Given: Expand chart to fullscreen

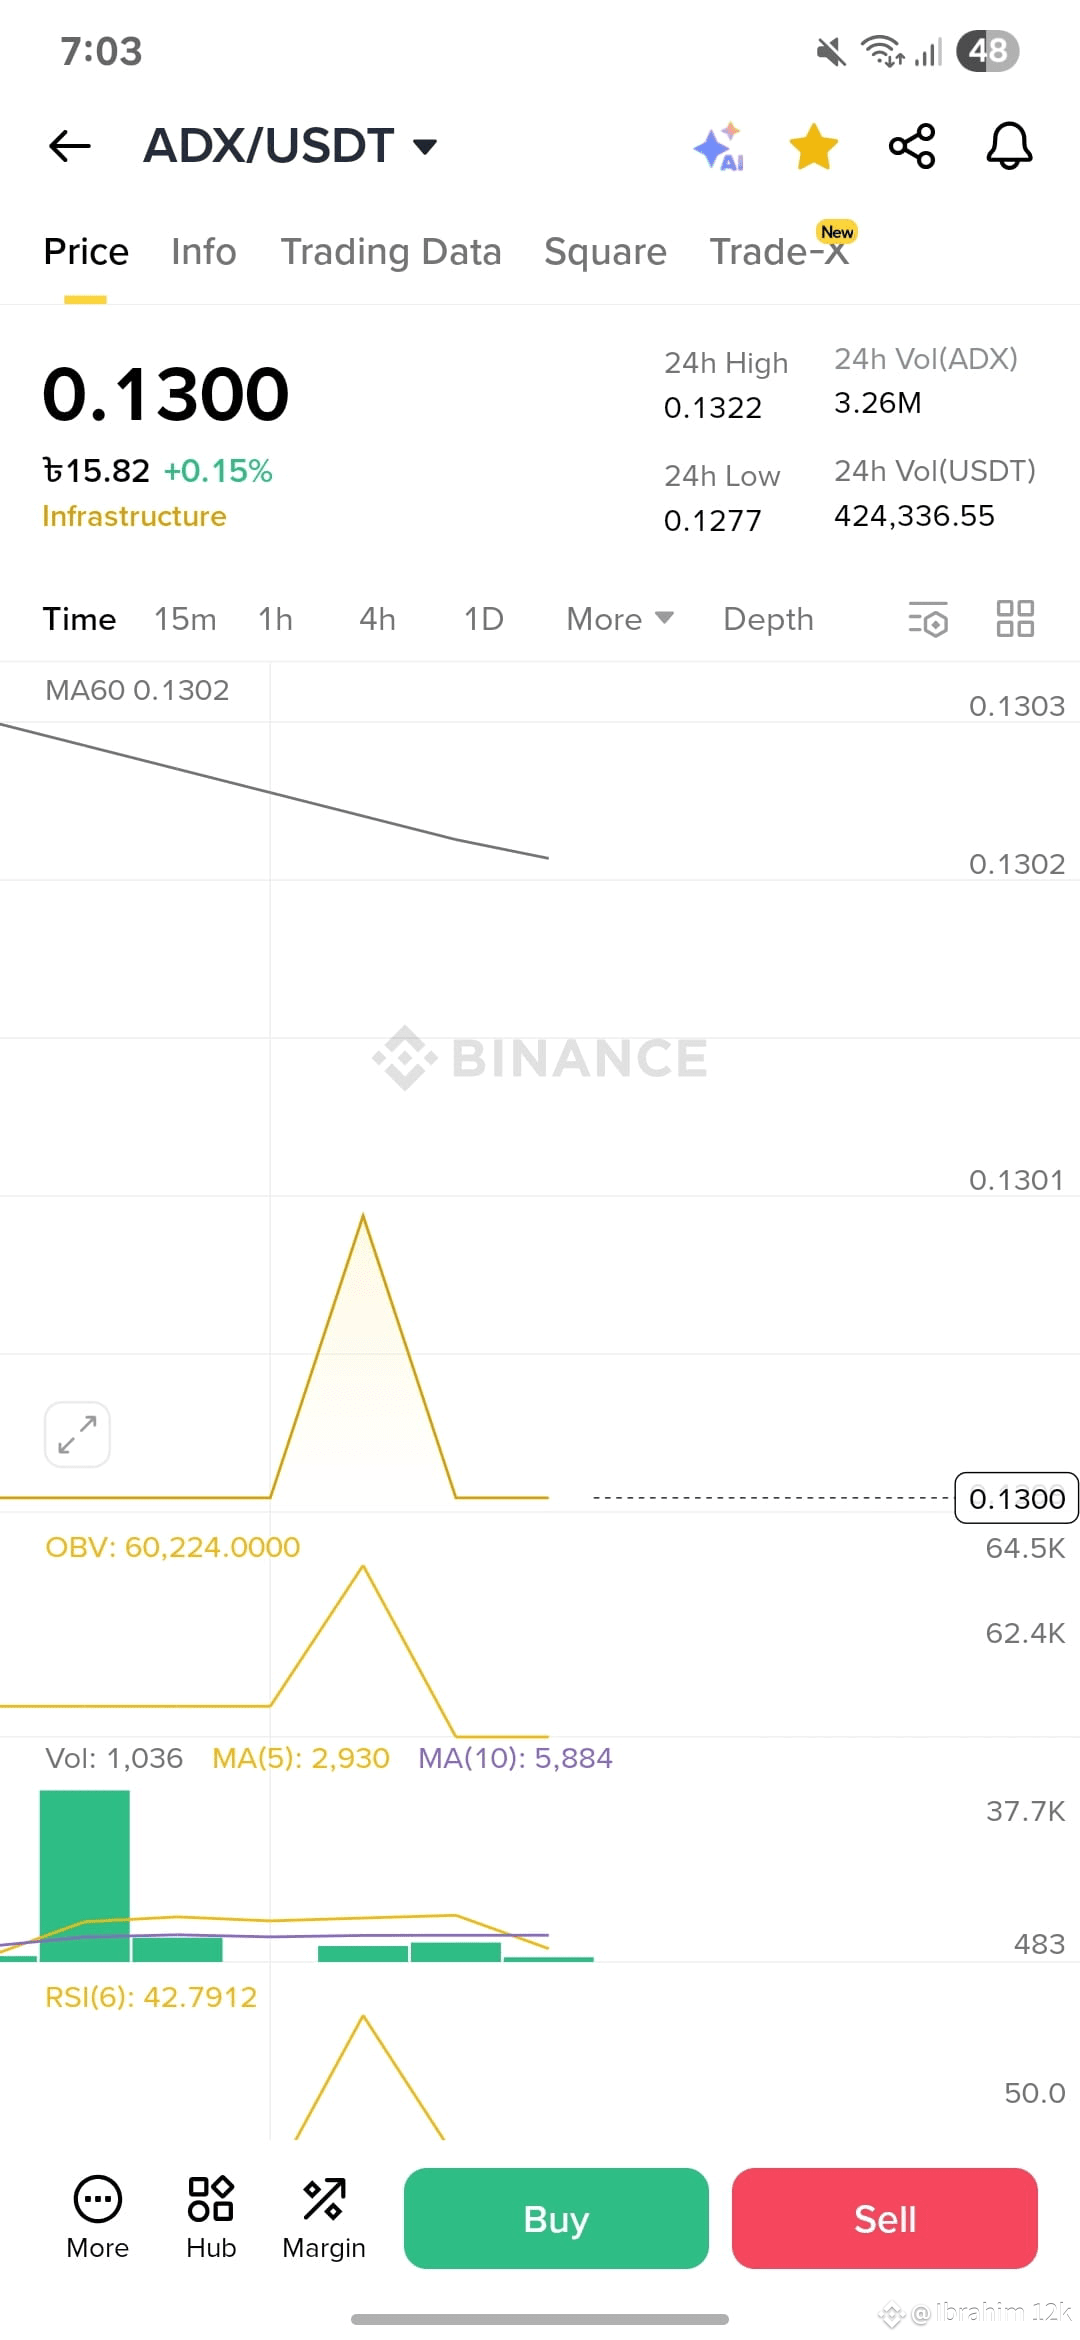Looking at the screenshot, I should point(77,1434).
